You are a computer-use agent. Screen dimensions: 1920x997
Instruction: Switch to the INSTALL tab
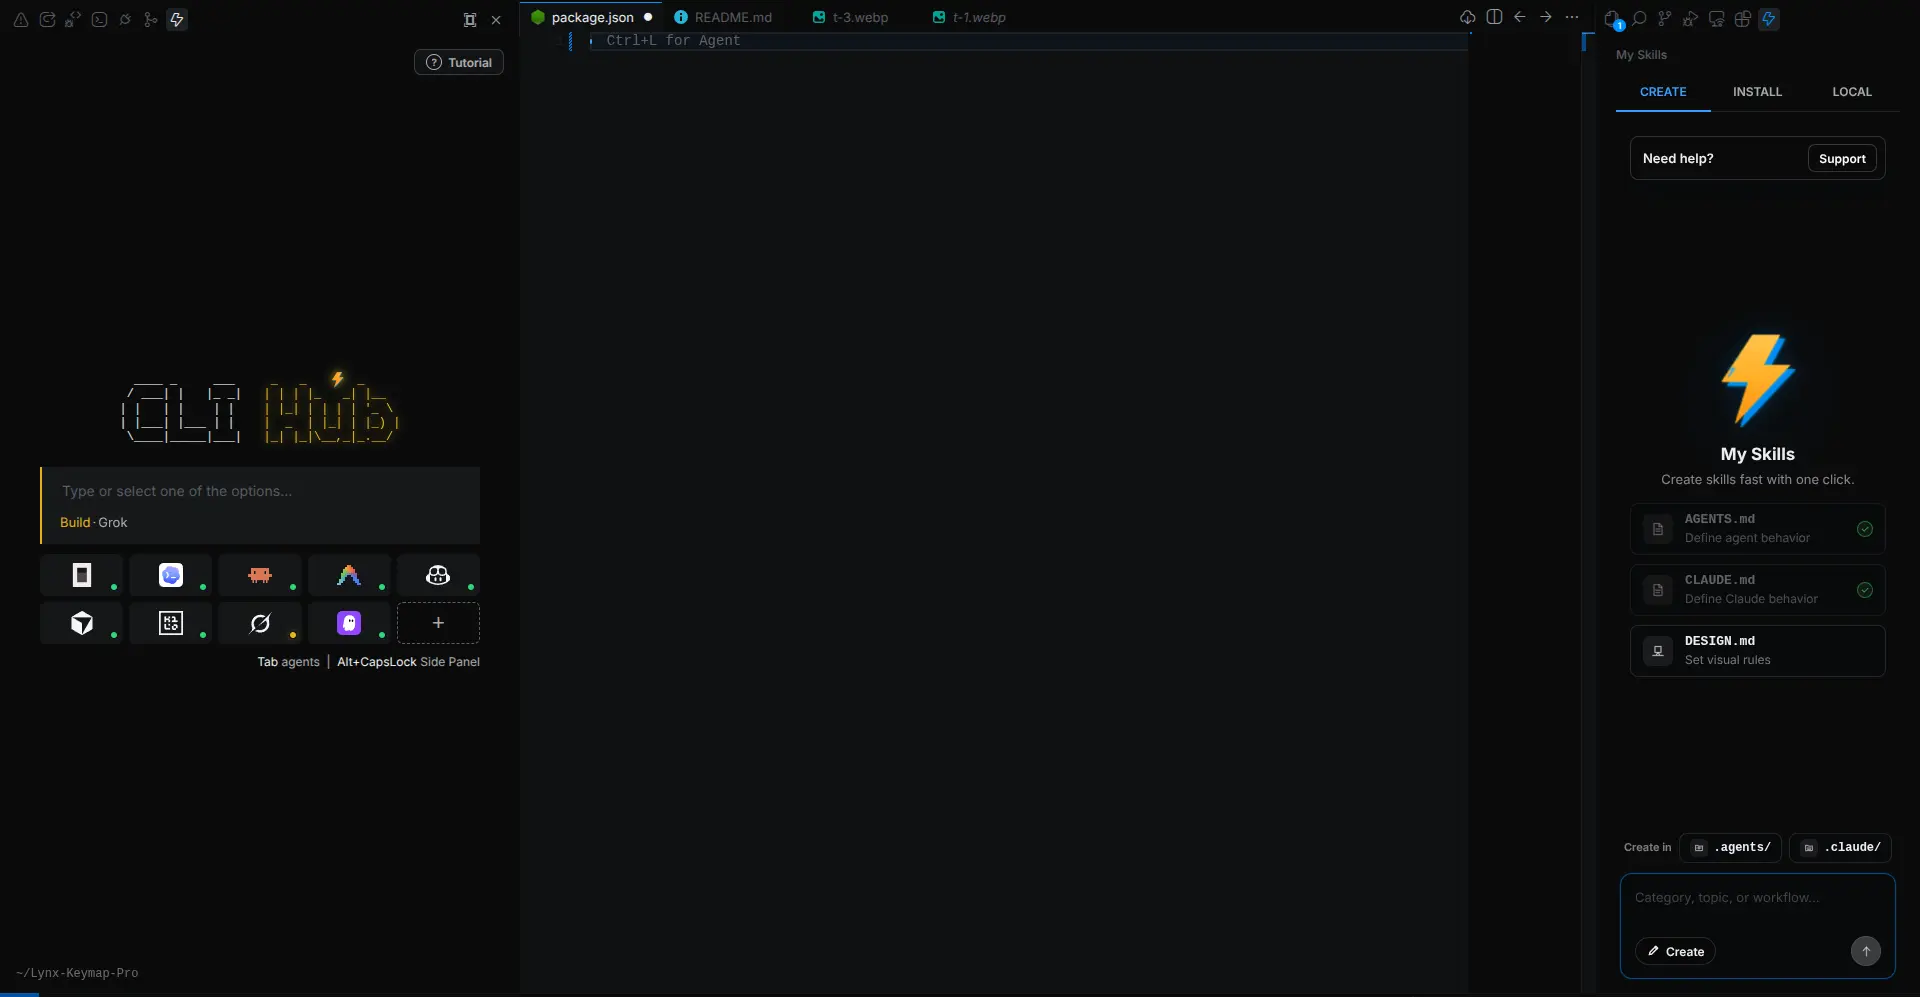point(1757,92)
